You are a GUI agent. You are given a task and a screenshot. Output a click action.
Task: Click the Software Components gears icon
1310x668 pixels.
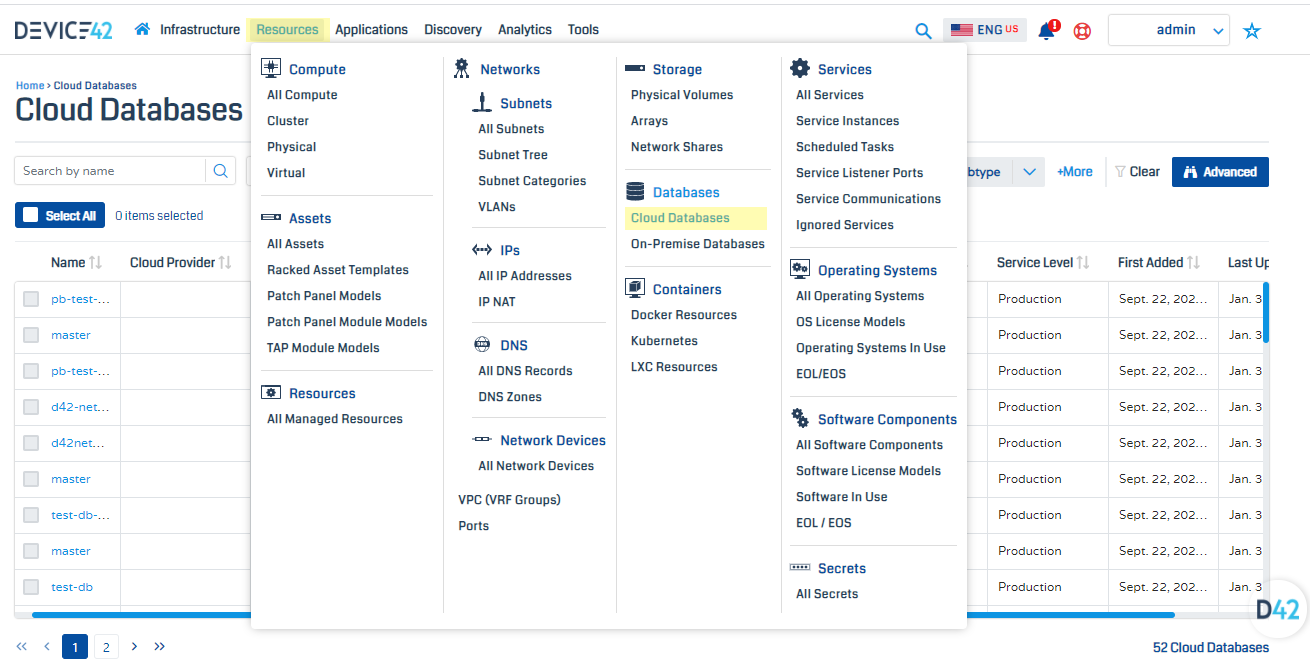coord(800,418)
